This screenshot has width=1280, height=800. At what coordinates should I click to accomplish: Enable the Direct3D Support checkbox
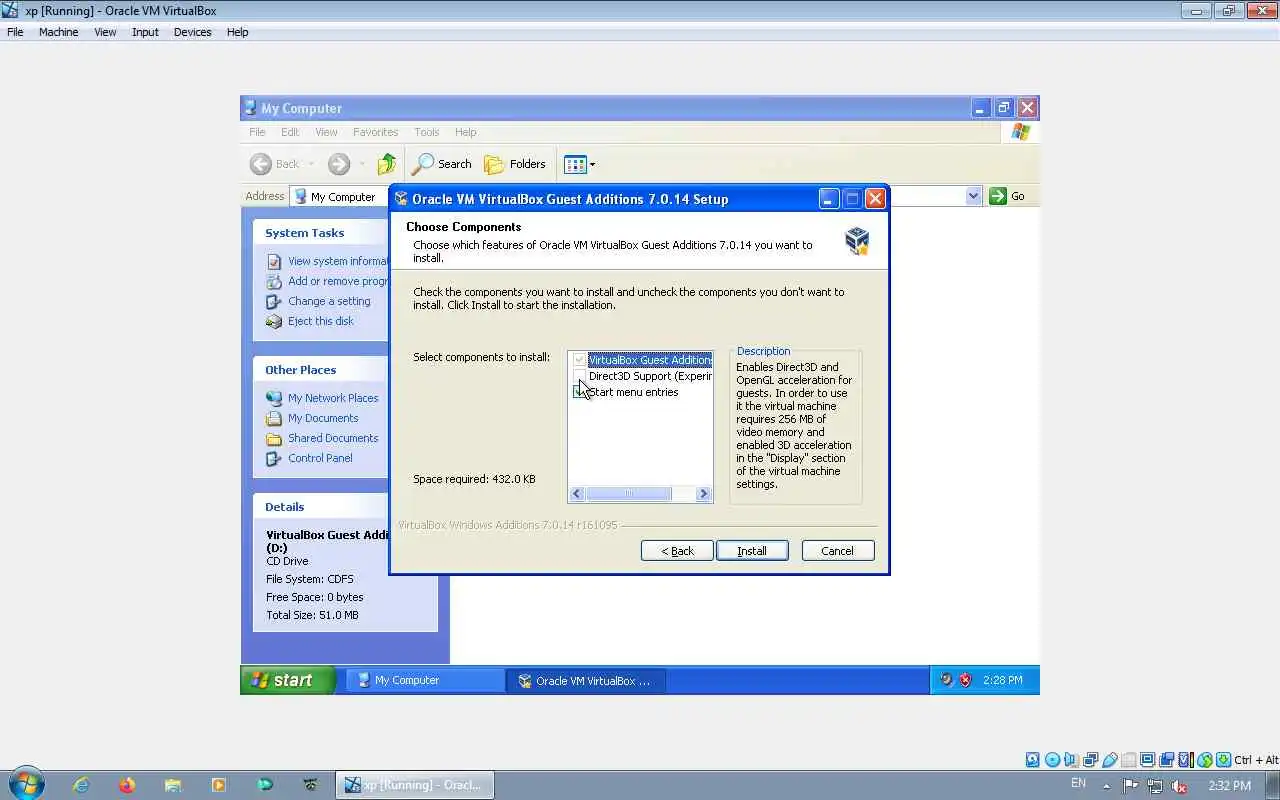tap(579, 376)
